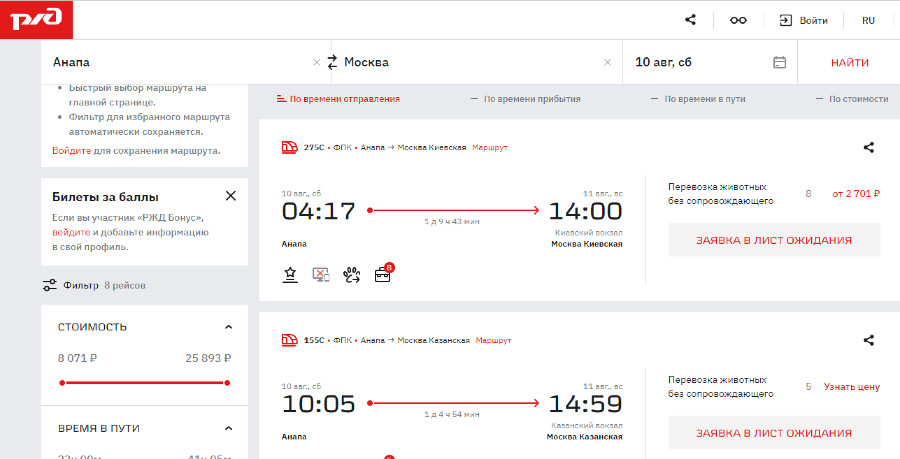Viewport: 900px width, 459px height.
Task: Swap departure and destination stations
Action: click(331, 62)
